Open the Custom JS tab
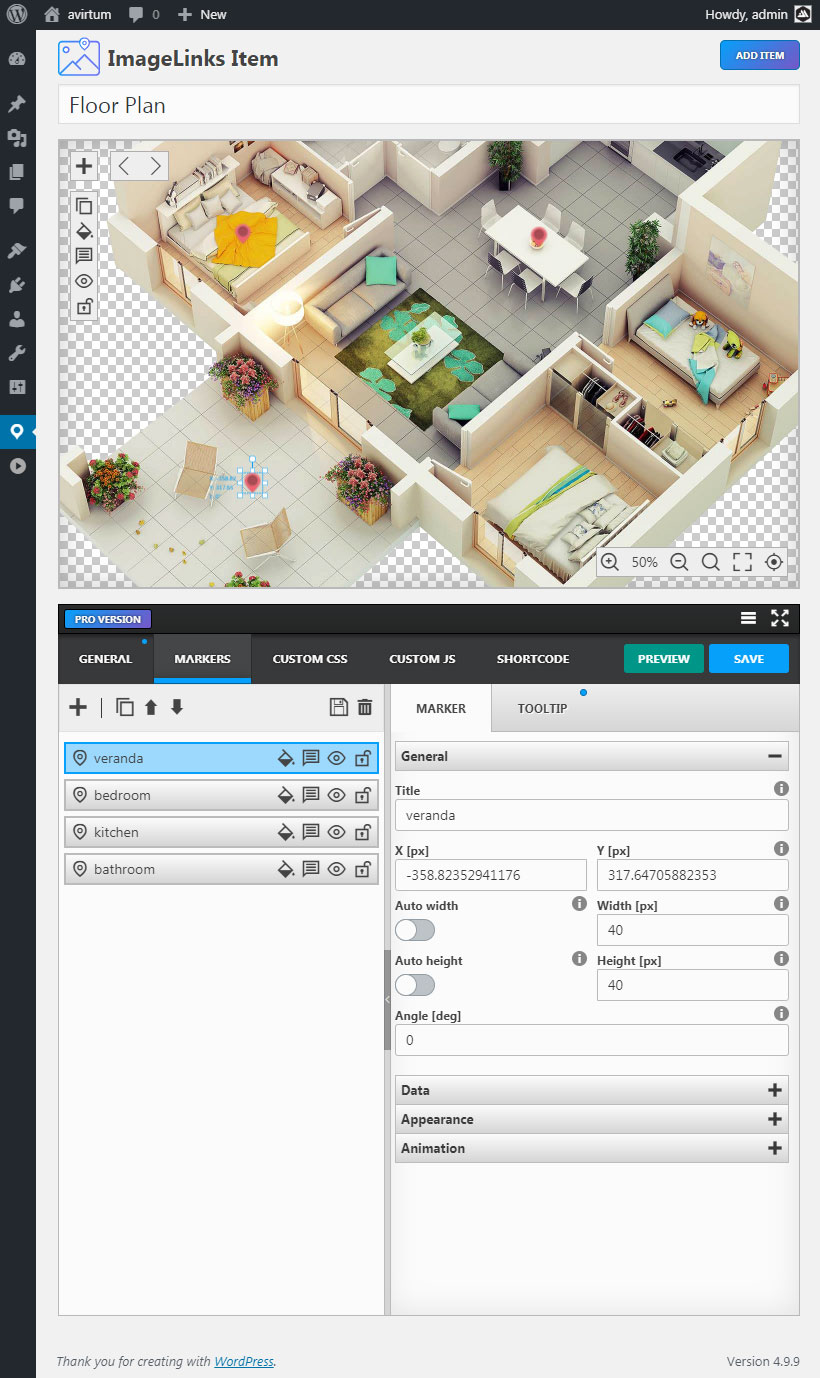Viewport: 820px width, 1378px height. 422,659
